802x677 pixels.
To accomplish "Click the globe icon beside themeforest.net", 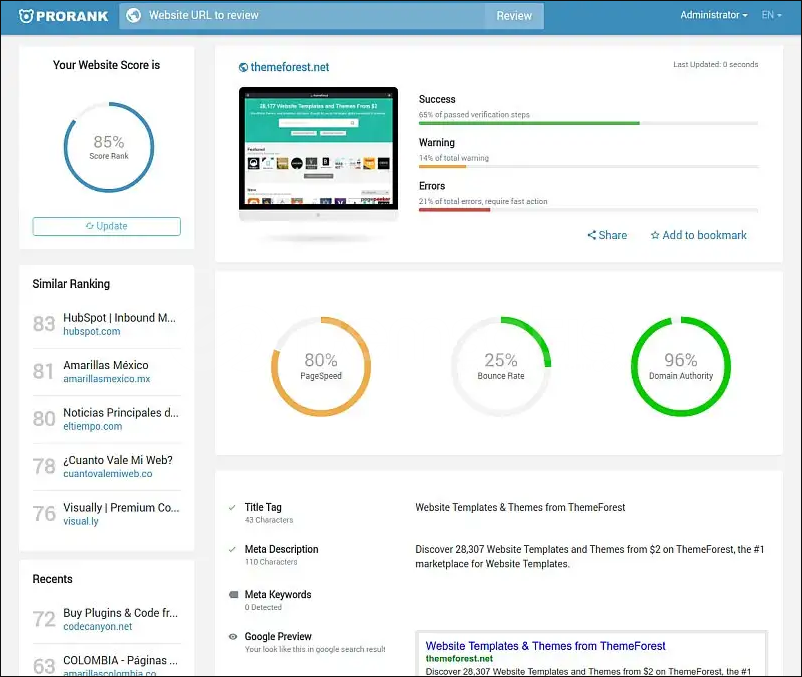I will (243, 67).
